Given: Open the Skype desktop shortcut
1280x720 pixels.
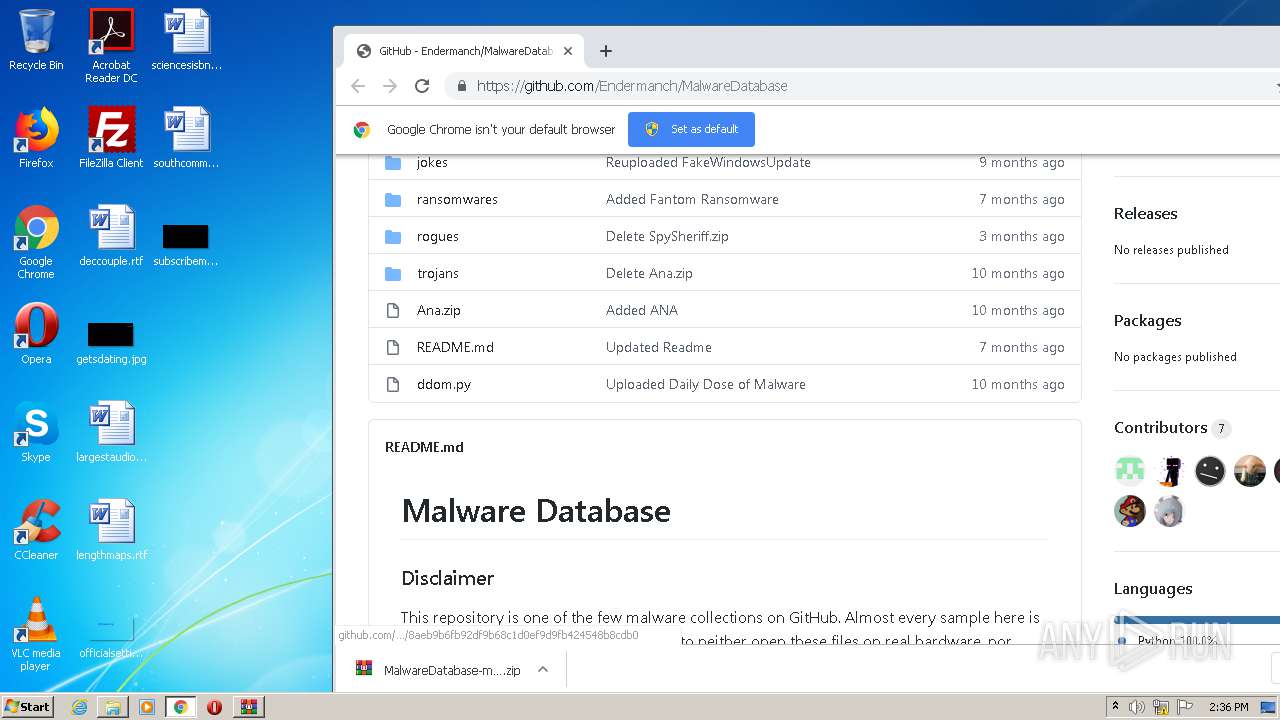Looking at the screenshot, I should coord(36,432).
